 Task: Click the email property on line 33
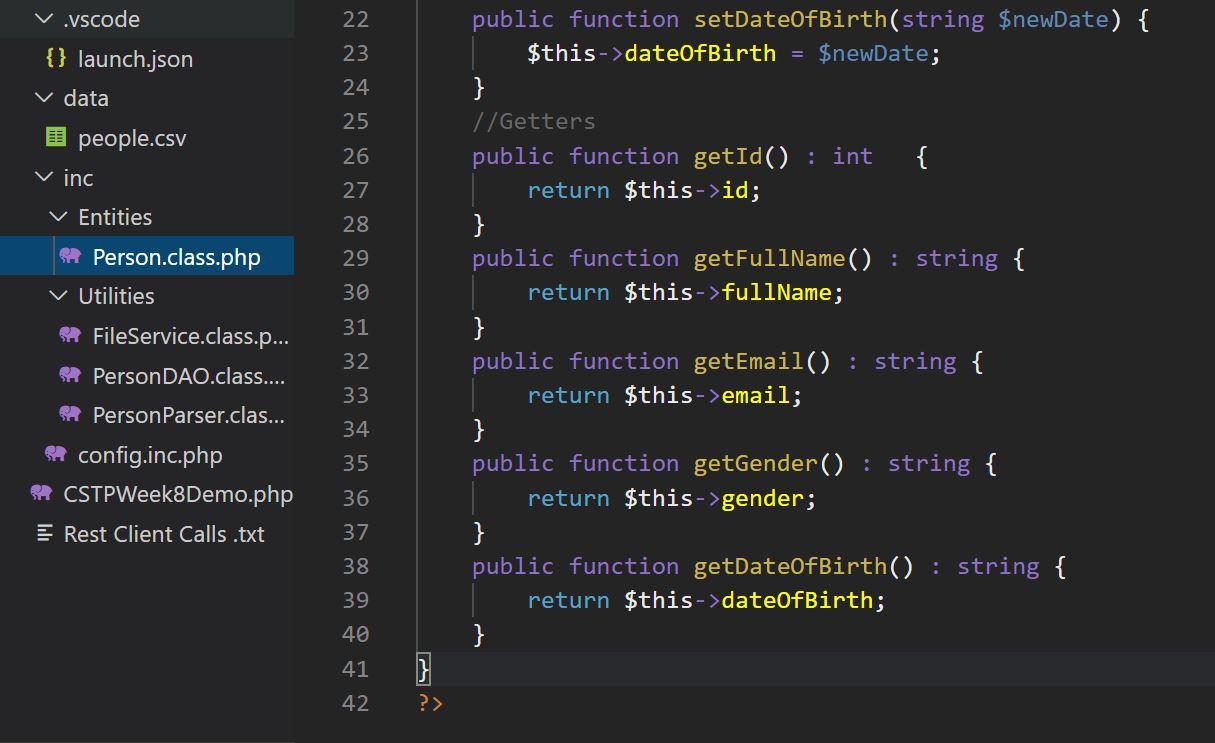pos(756,395)
